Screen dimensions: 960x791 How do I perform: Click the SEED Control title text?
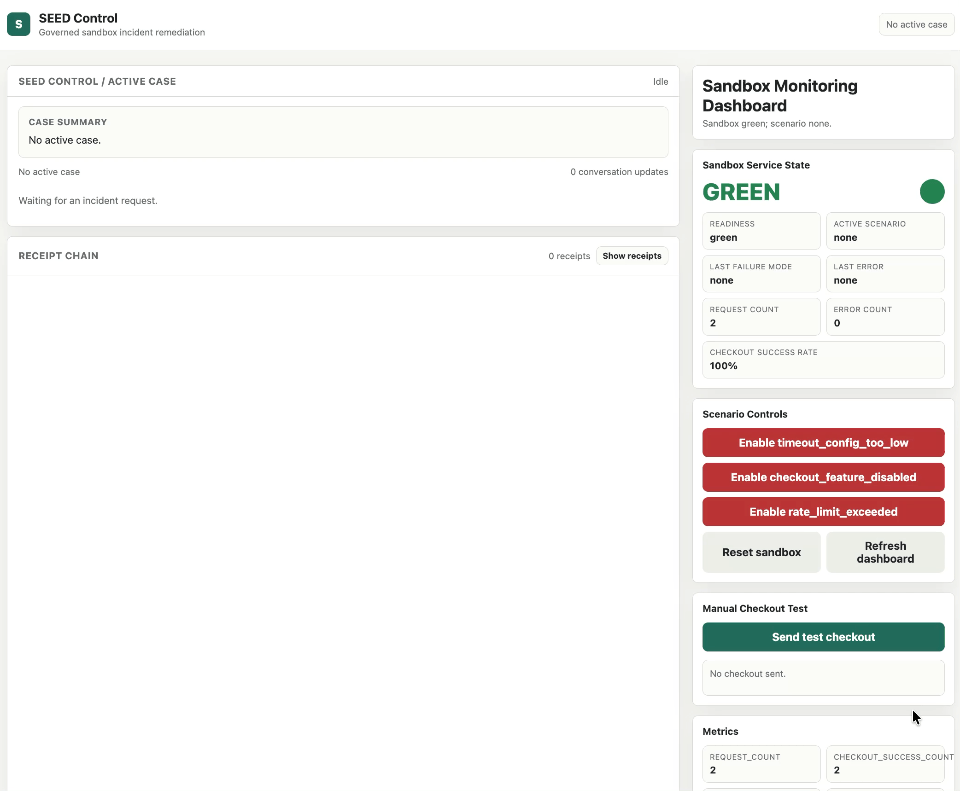pyautogui.click(x=78, y=18)
